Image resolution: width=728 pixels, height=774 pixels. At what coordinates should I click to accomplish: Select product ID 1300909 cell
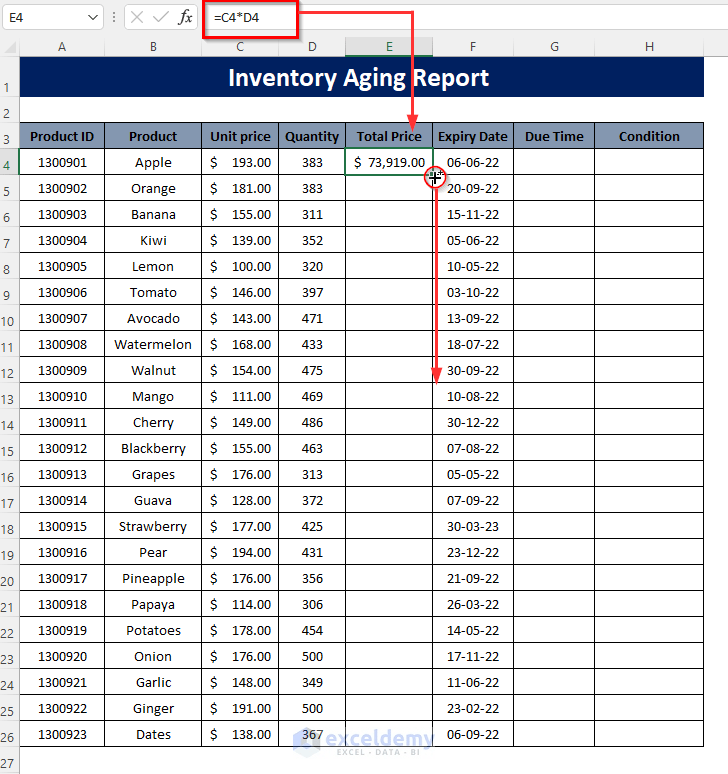(62, 370)
